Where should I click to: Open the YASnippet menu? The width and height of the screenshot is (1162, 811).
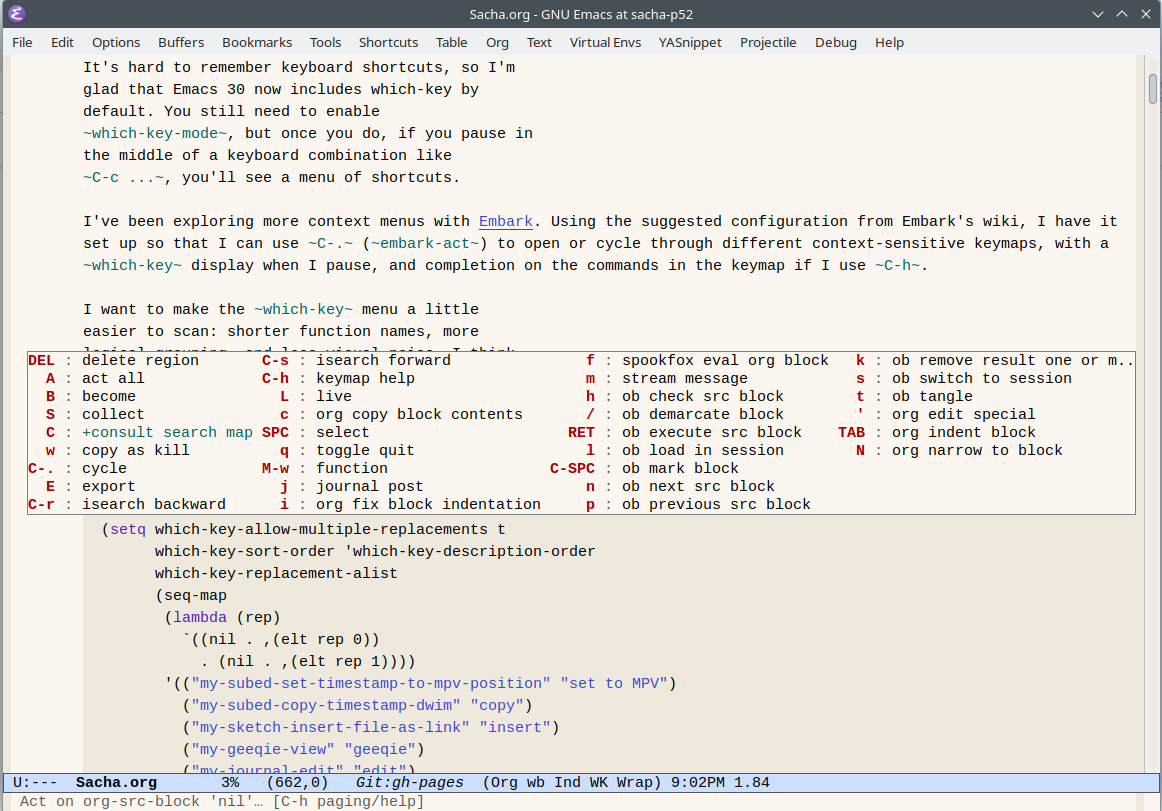point(690,42)
